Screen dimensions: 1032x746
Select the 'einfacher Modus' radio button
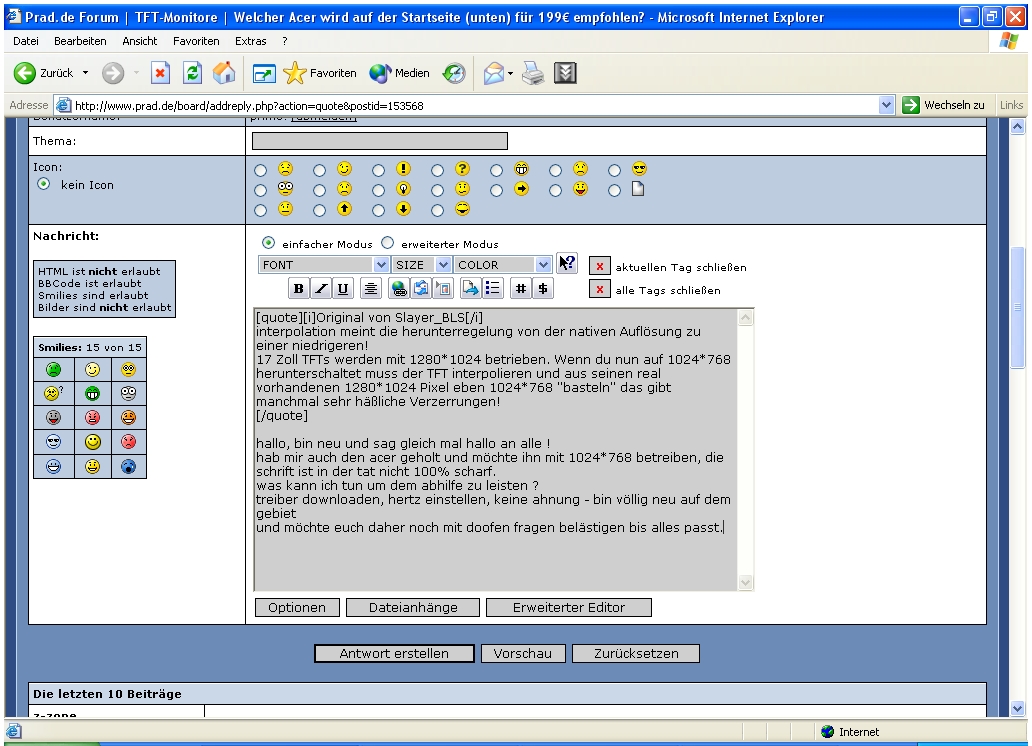267,243
